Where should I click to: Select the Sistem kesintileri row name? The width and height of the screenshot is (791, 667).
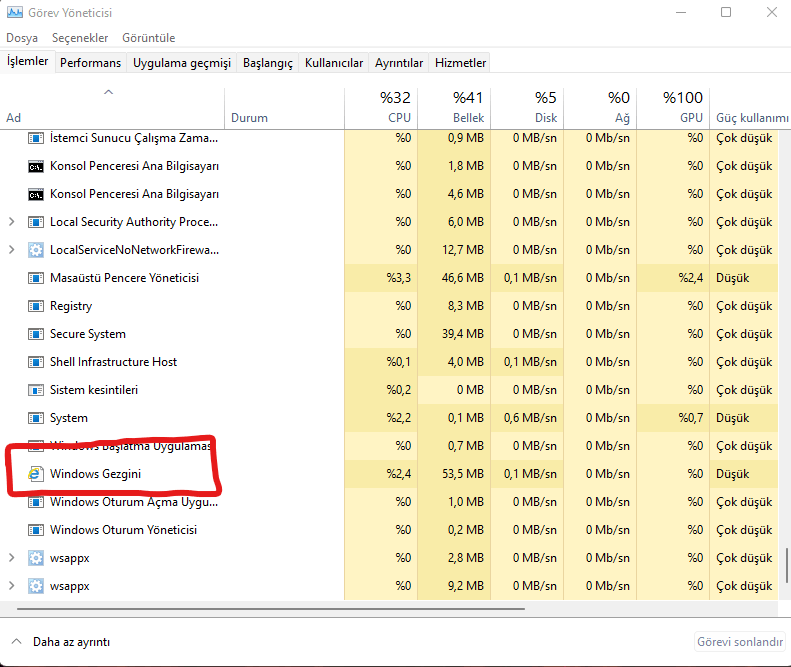(94, 390)
